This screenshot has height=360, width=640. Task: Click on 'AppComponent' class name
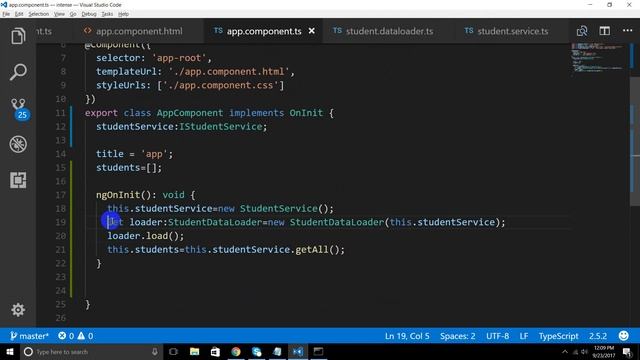point(190,113)
